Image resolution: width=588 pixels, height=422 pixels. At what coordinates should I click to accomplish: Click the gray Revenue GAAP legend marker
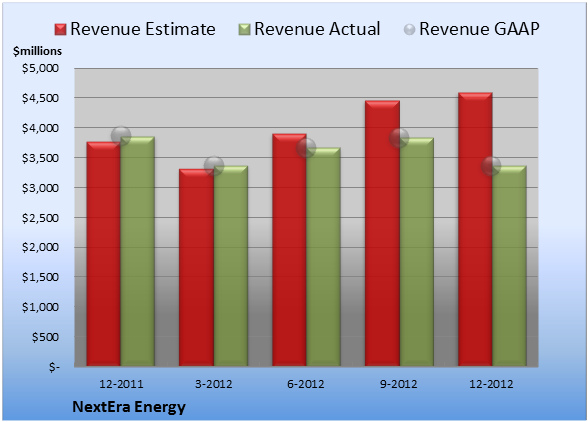click(409, 29)
